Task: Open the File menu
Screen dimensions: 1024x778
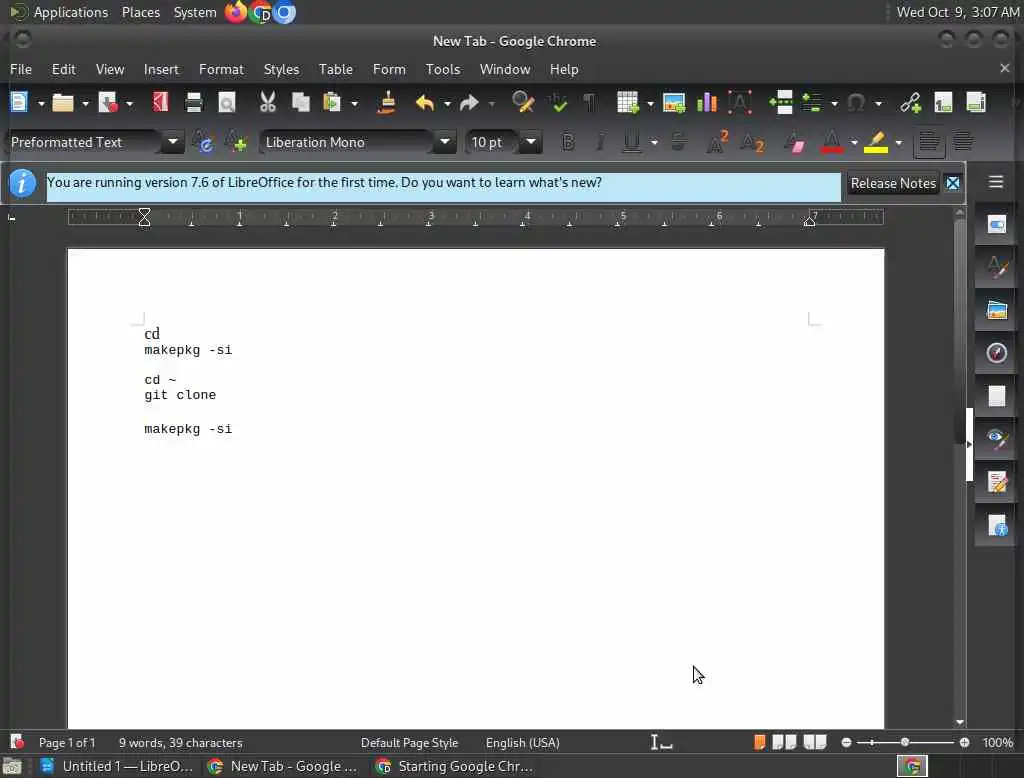Action: (21, 69)
